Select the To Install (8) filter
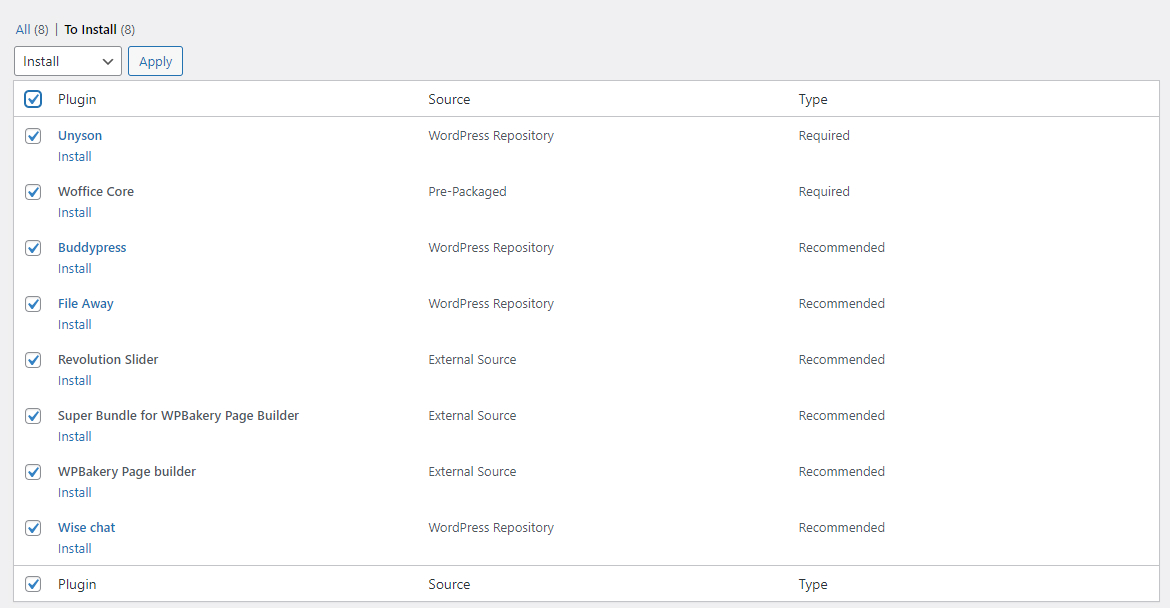The image size is (1170, 608). pyautogui.click(x=90, y=29)
